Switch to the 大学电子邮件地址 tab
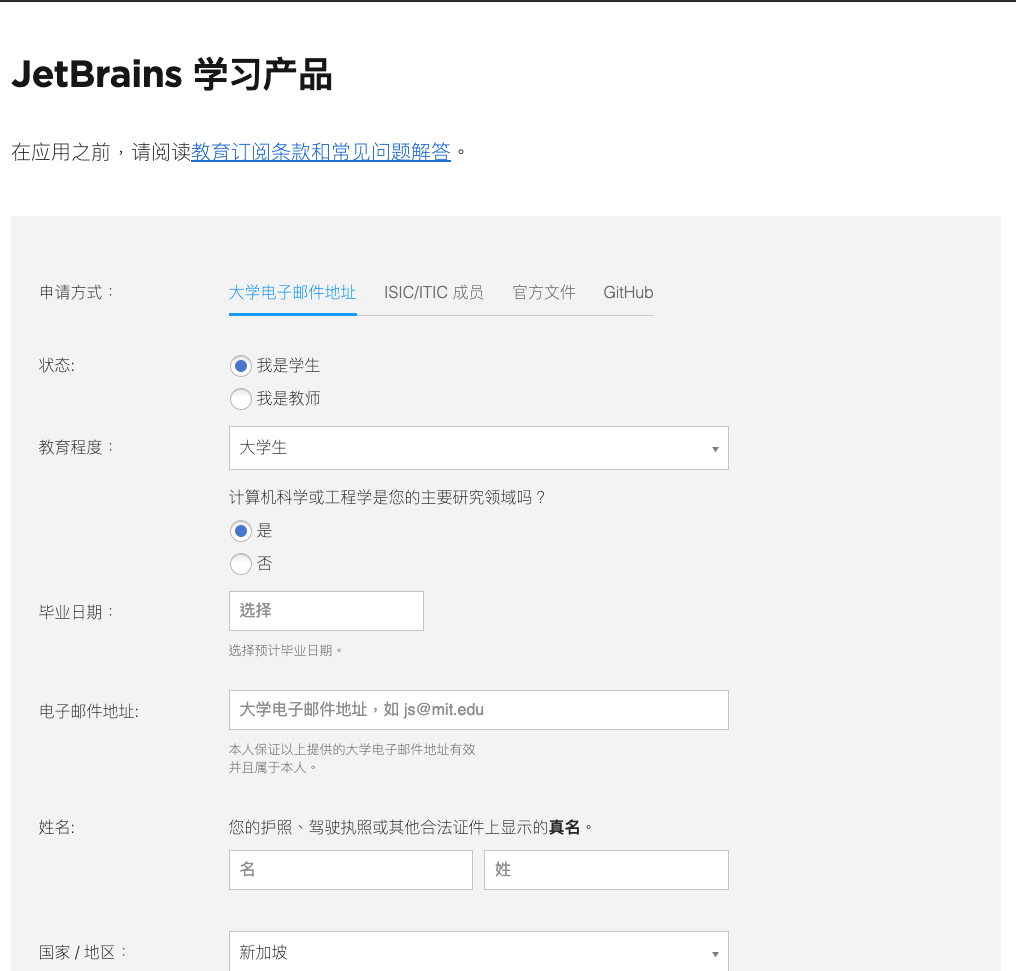Screen dimensions: 1016x971 292,293
